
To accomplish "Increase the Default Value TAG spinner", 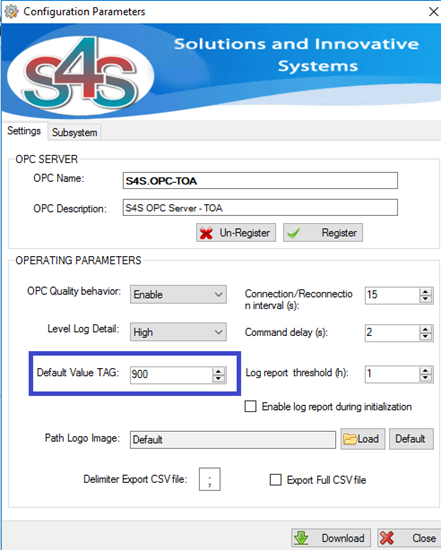I will [x=218, y=371].
